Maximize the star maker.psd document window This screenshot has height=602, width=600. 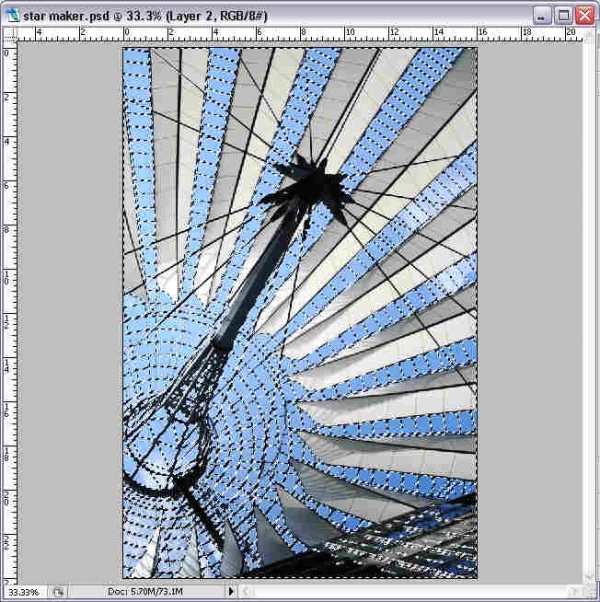pyautogui.click(x=564, y=16)
